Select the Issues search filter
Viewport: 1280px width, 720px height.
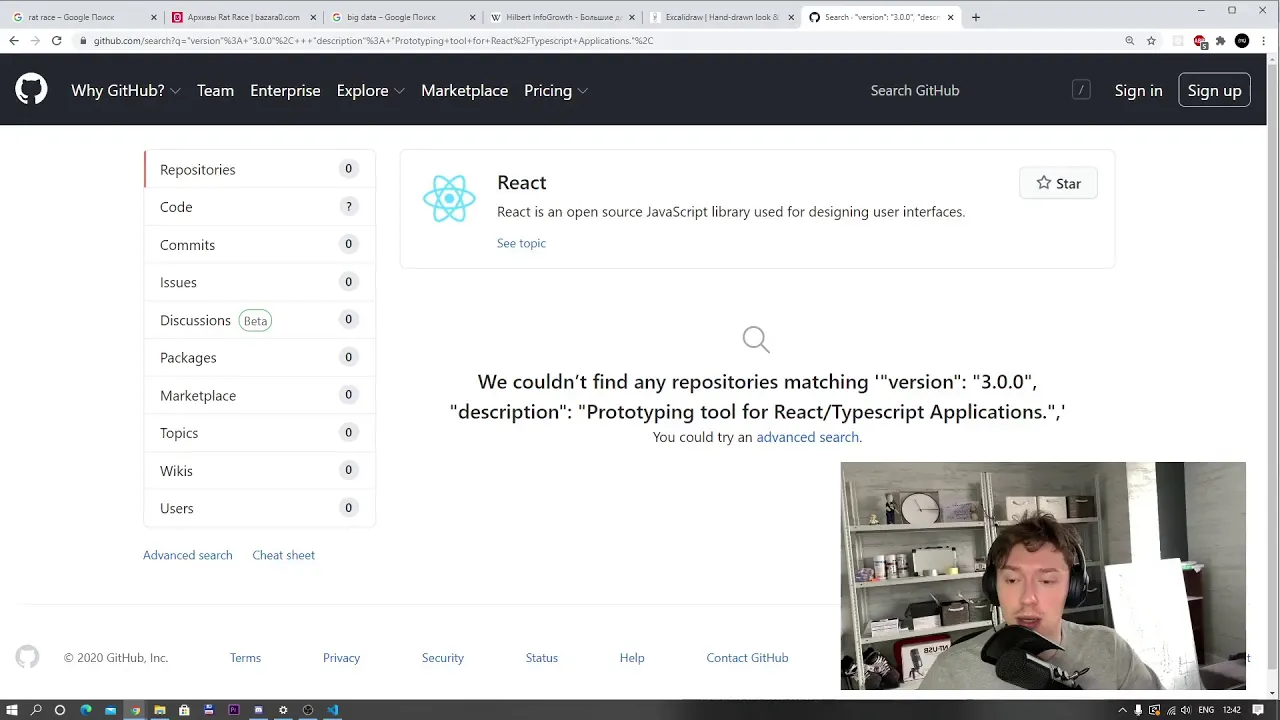[260, 282]
